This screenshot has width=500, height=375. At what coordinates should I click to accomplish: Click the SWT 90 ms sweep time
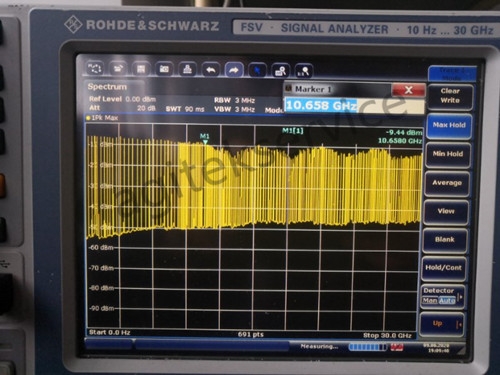(185, 109)
